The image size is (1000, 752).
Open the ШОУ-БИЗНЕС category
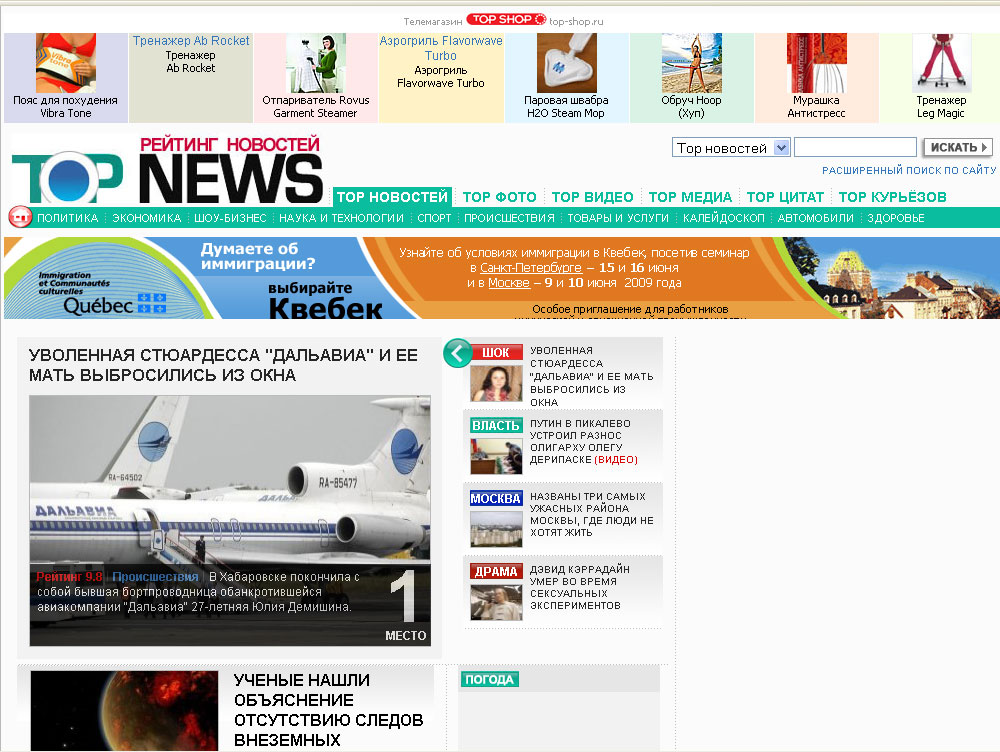tap(230, 218)
